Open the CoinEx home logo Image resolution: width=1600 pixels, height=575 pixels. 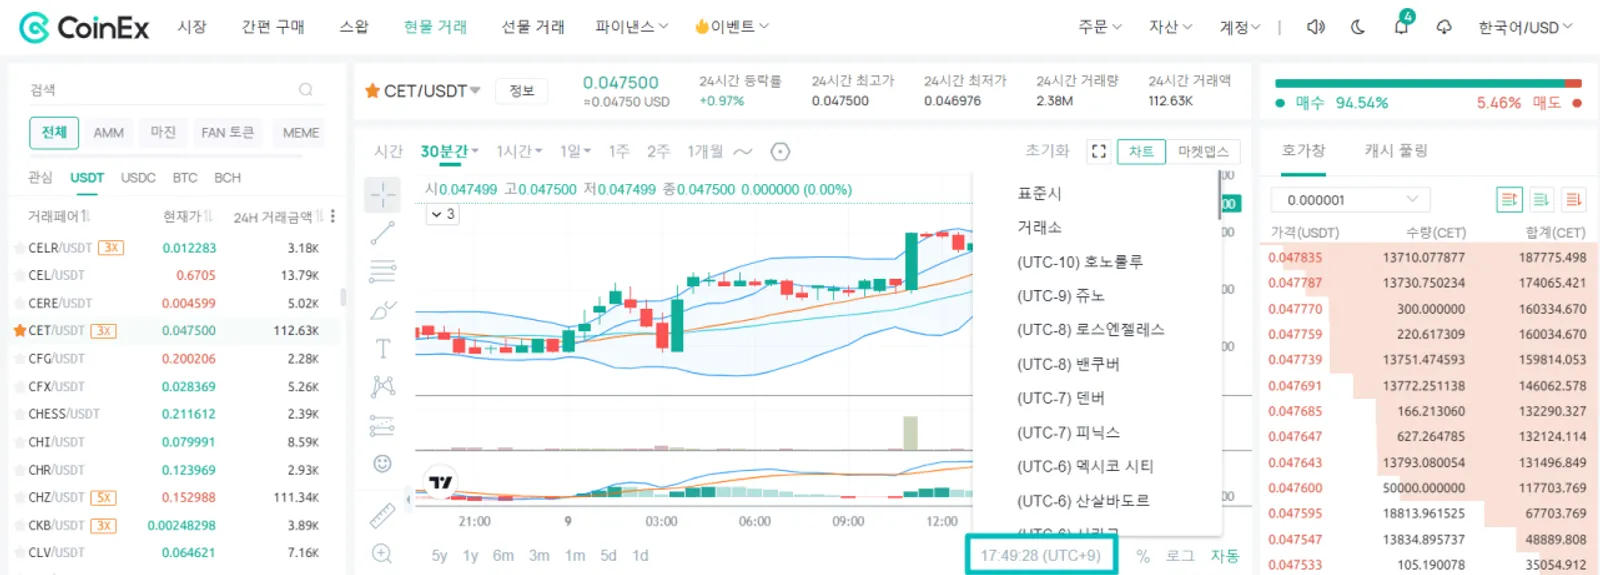(x=84, y=27)
